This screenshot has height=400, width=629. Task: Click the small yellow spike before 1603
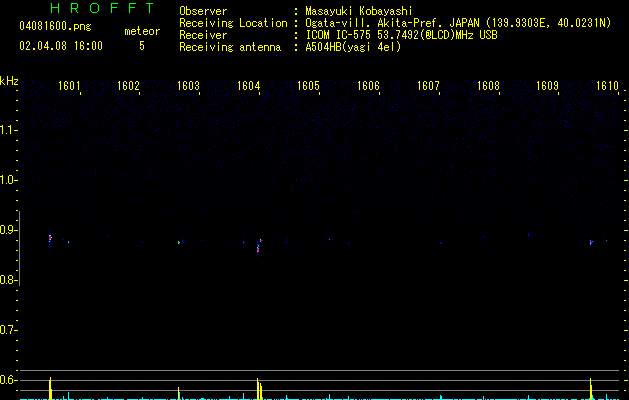point(179,393)
